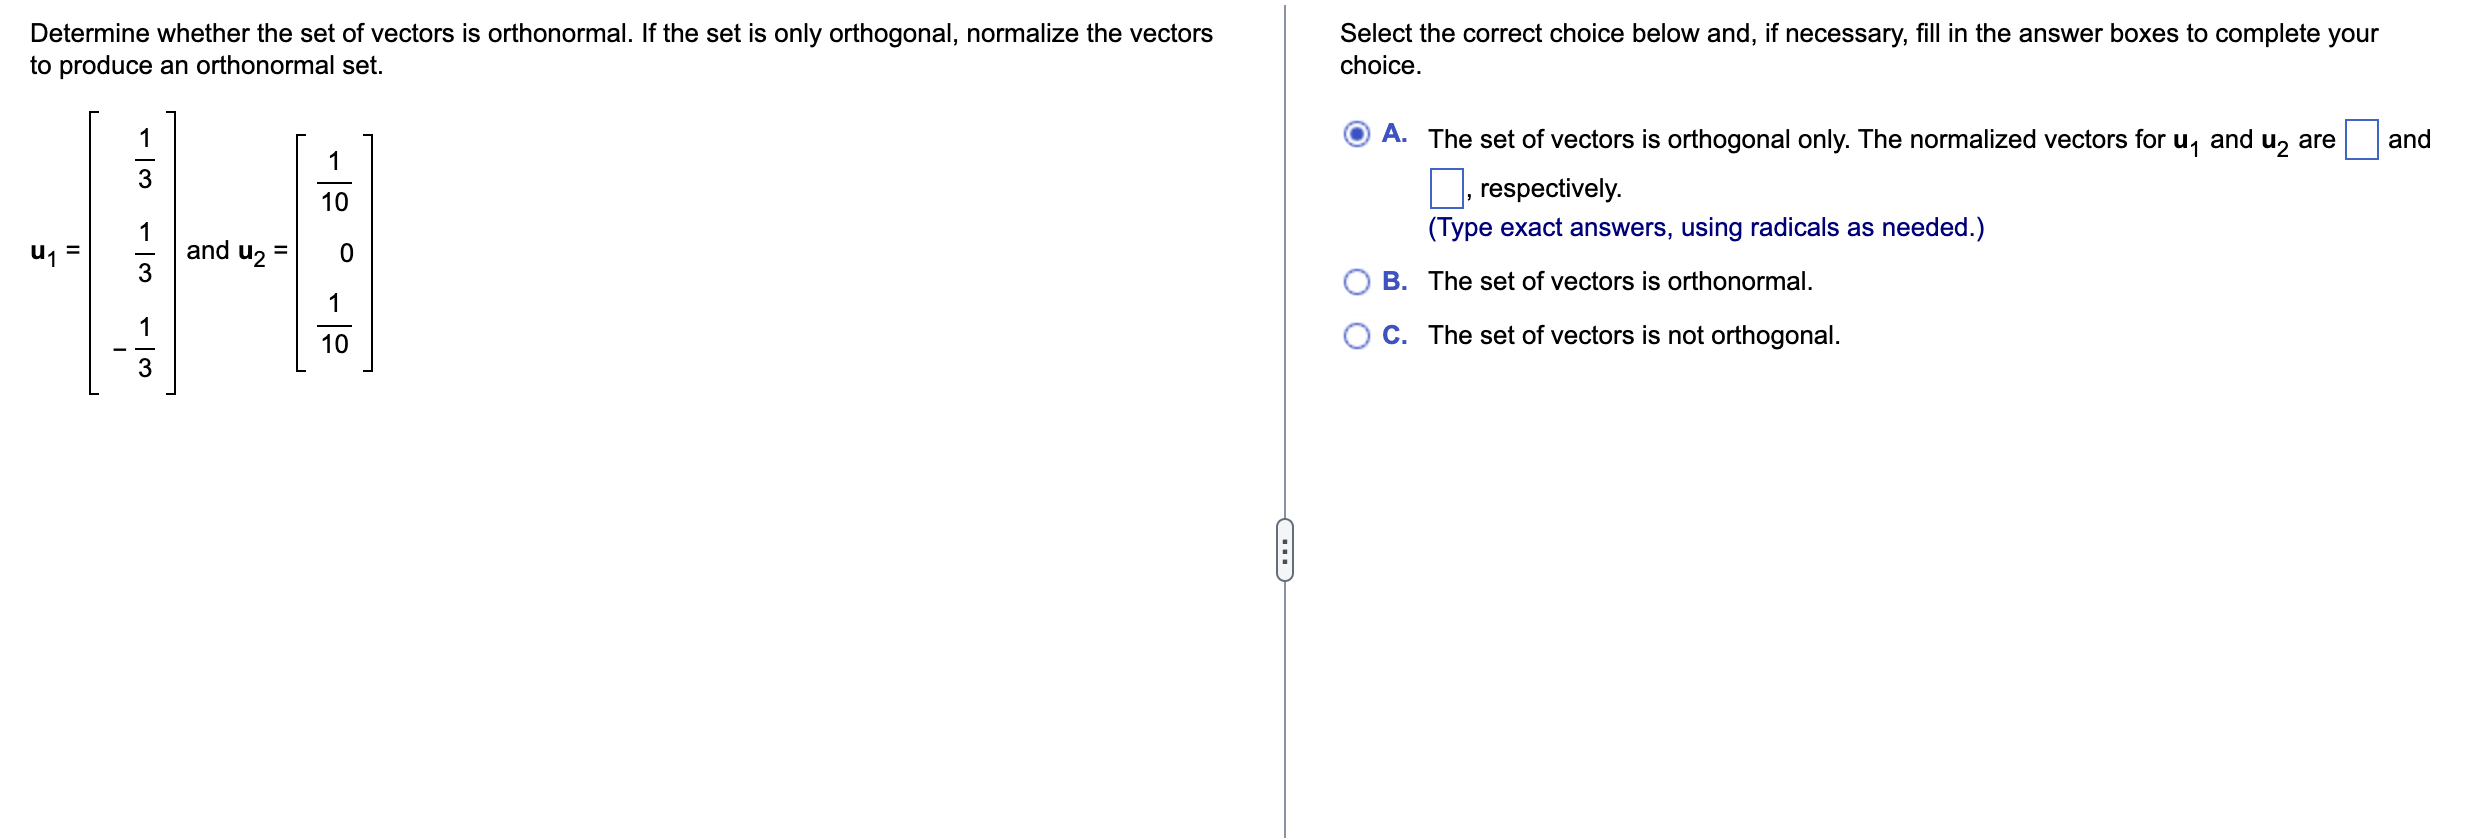Screen dimensions: 2470x838
Task: Click the panel divider handle with dots
Action: pyautogui.click(x=1285, y=550)
